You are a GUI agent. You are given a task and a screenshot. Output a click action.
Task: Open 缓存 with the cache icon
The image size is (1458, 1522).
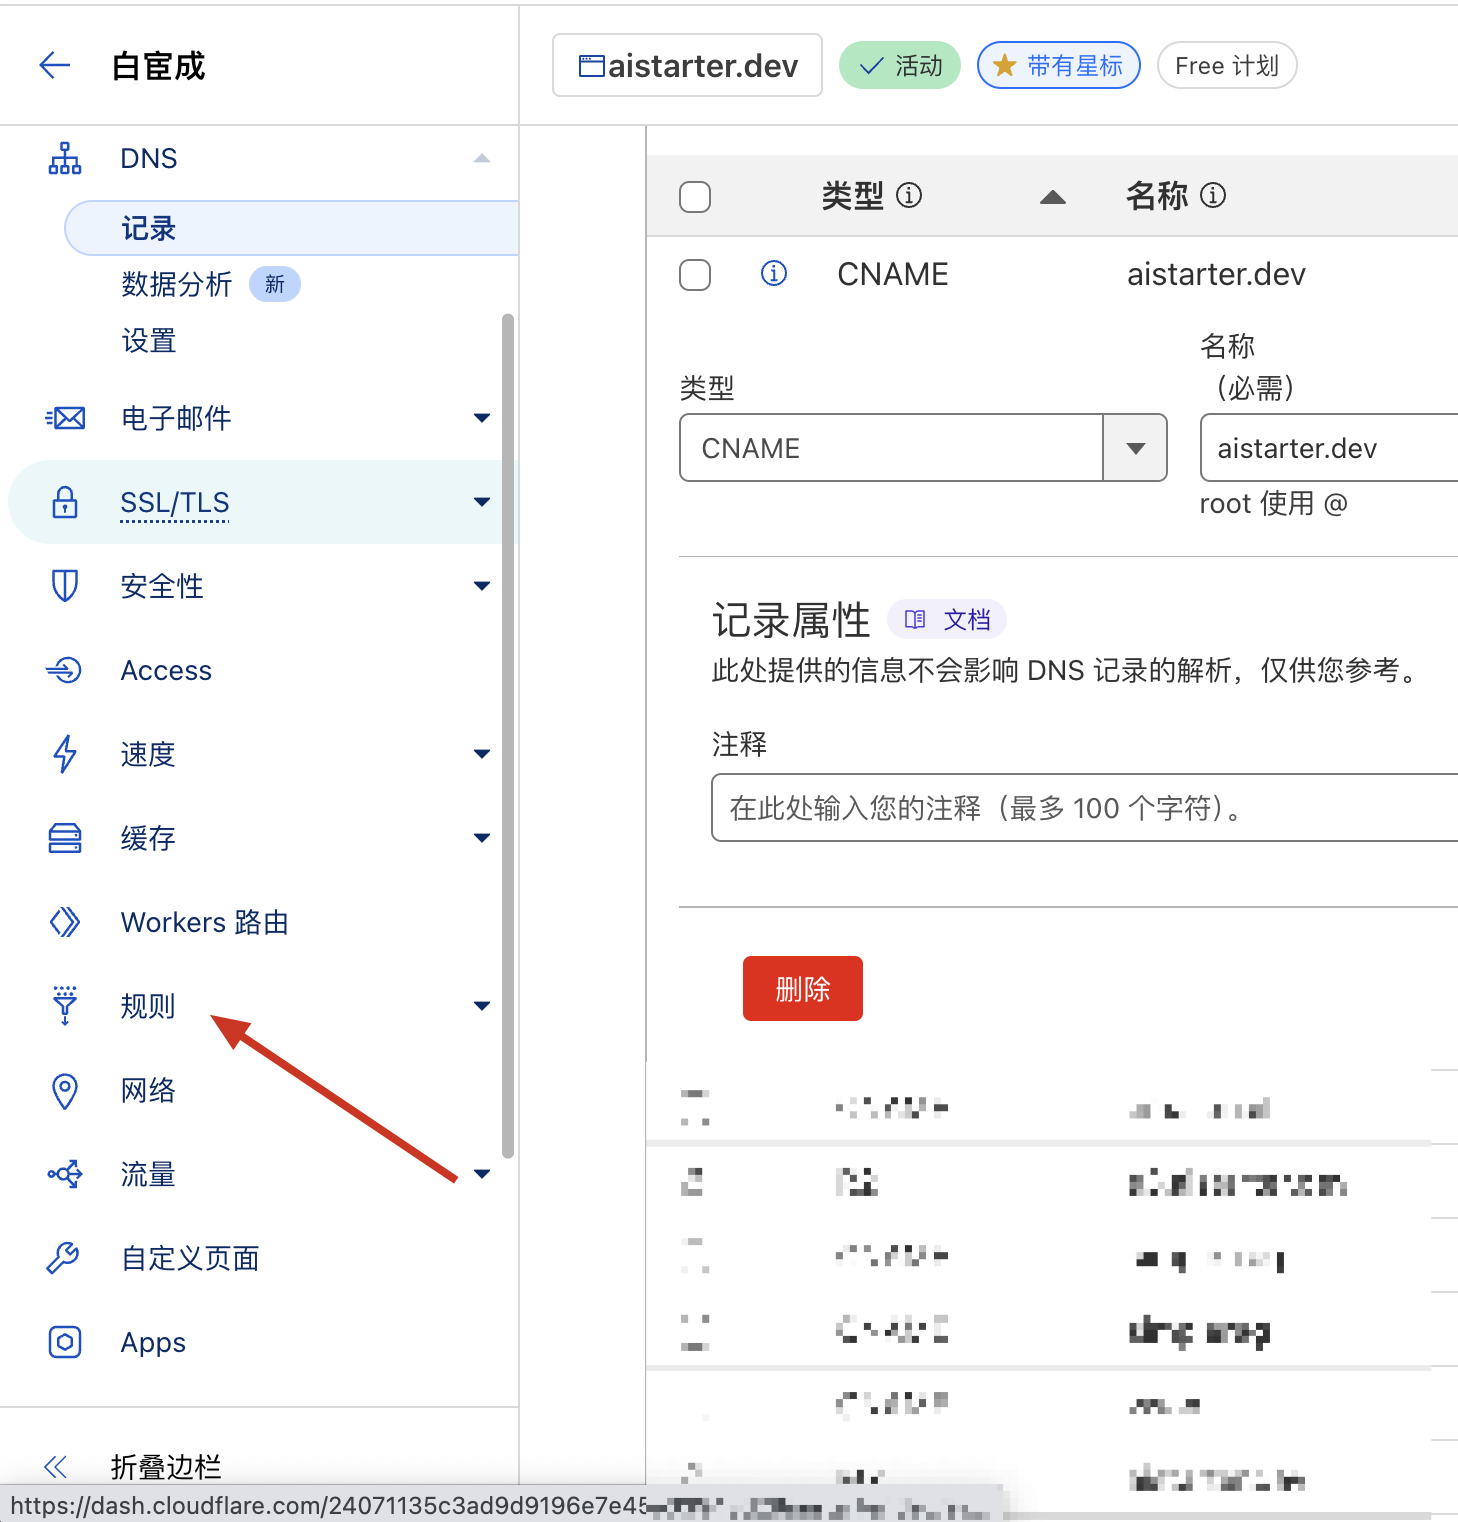click(64, 838)
